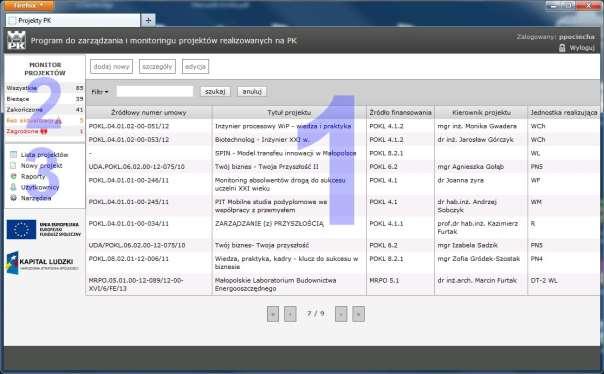Select row UDA.POKL.06.02.00-12-075/10

point(342,166)
